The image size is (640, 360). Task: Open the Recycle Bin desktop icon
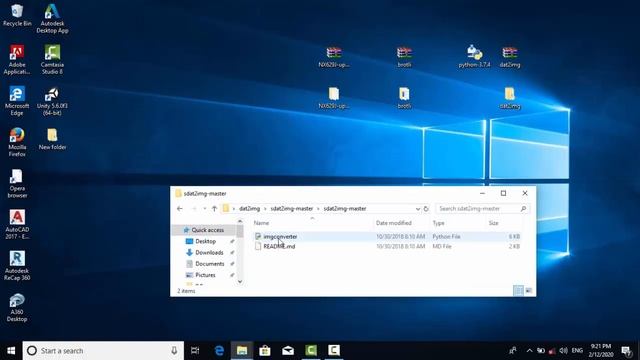pyautogui.click(x=17, y=15)
